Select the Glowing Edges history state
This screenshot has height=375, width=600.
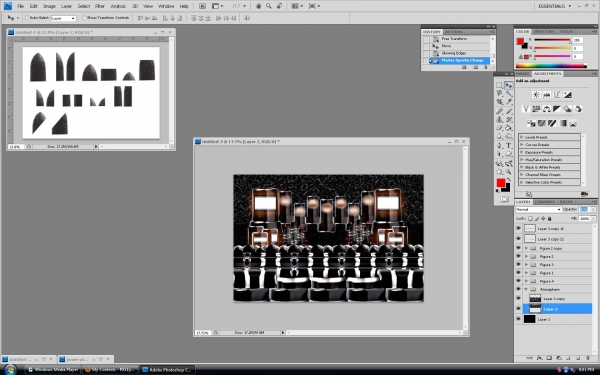(457, 53)
